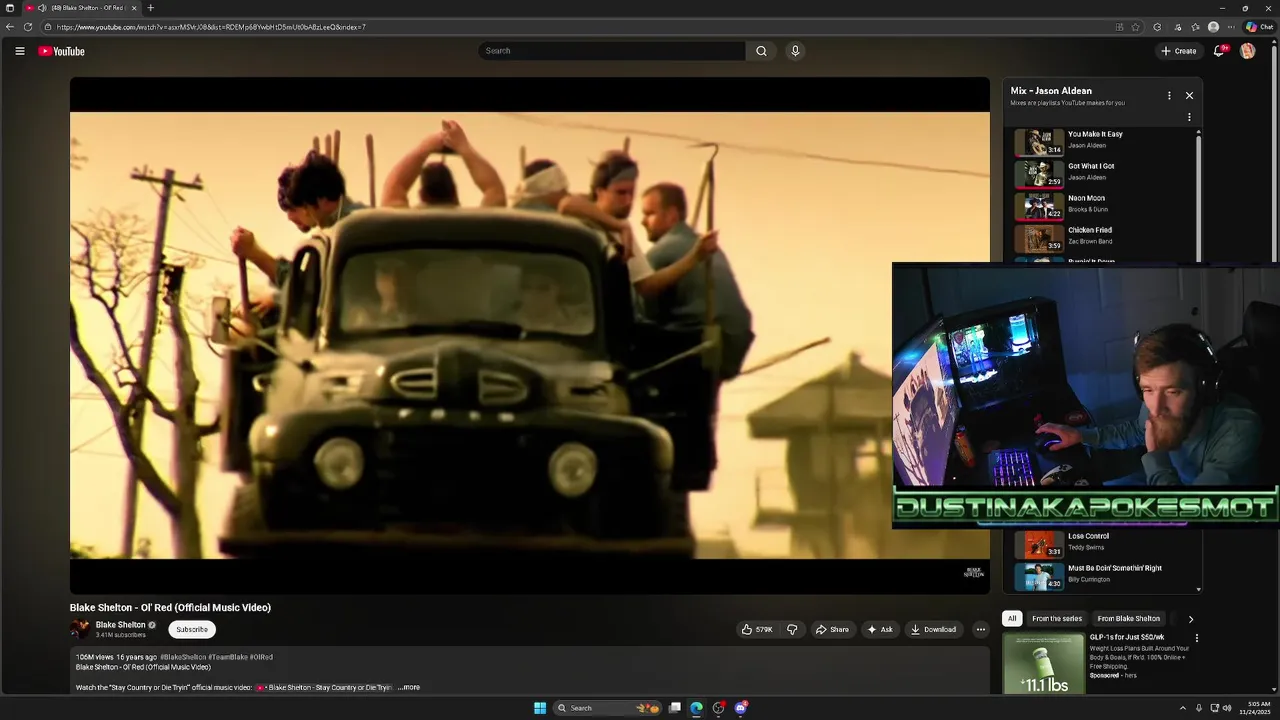Start voice search with microphone icon
This screenshot has height=720, width=1280.
click(x=795, y=51)
